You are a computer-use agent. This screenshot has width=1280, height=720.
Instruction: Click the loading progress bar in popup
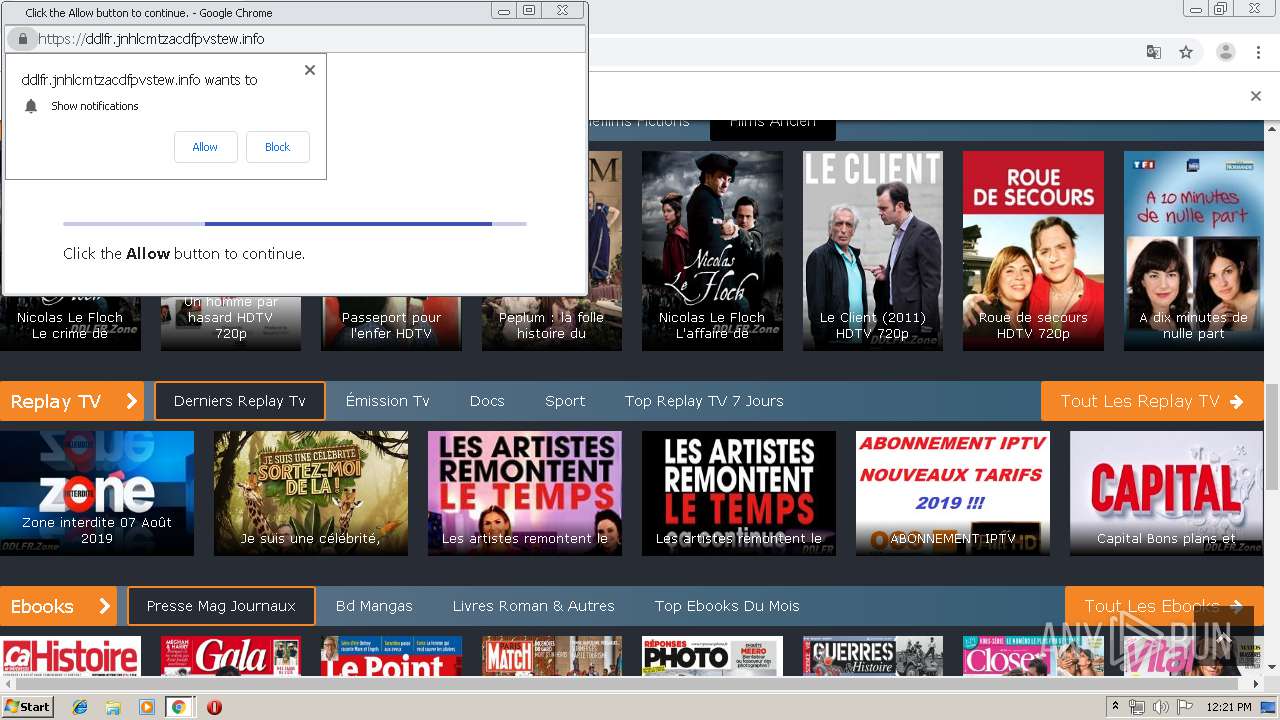294,224
